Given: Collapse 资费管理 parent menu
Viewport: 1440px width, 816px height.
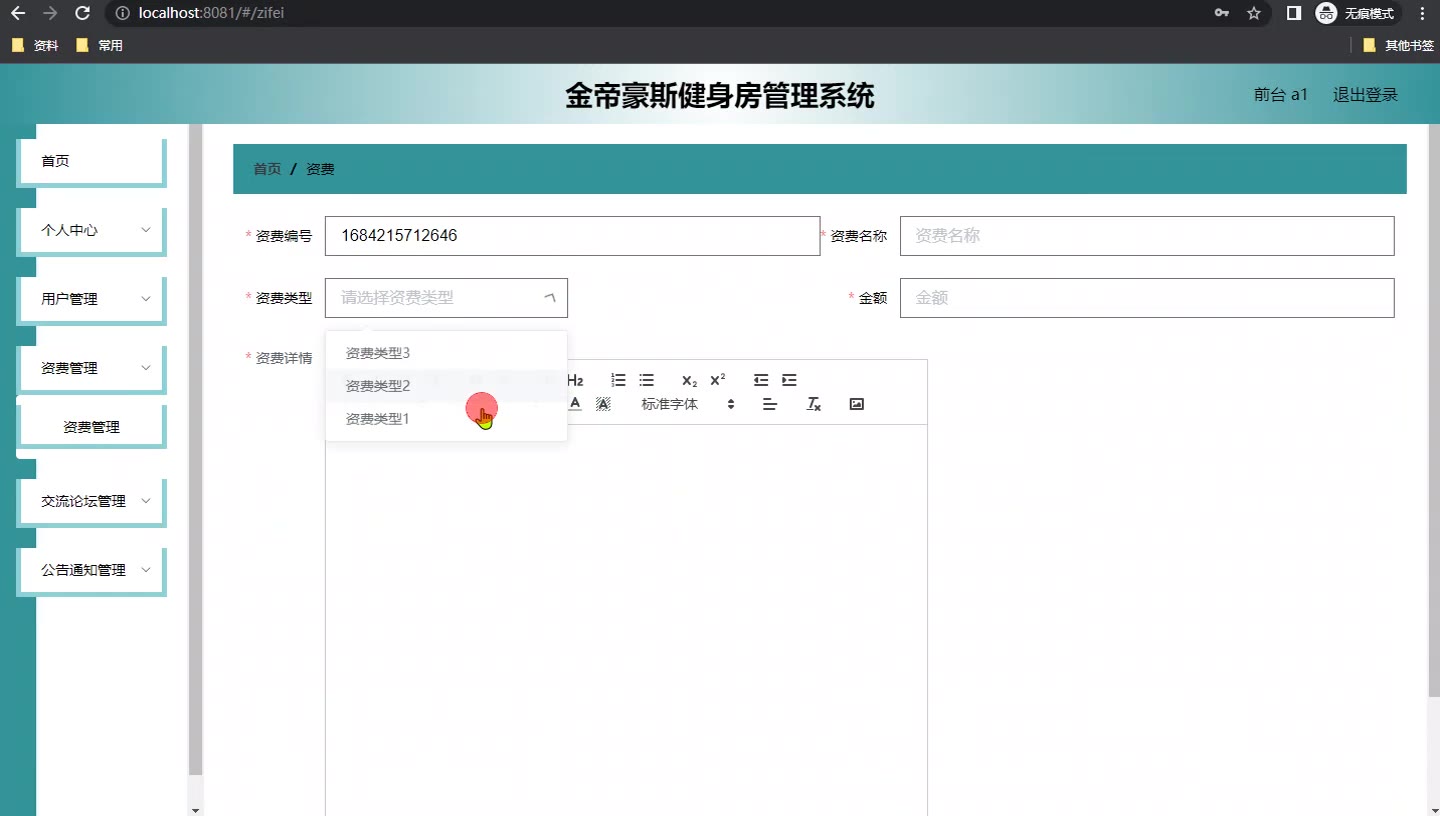Looking at the screenshot, I should point(91,368).
